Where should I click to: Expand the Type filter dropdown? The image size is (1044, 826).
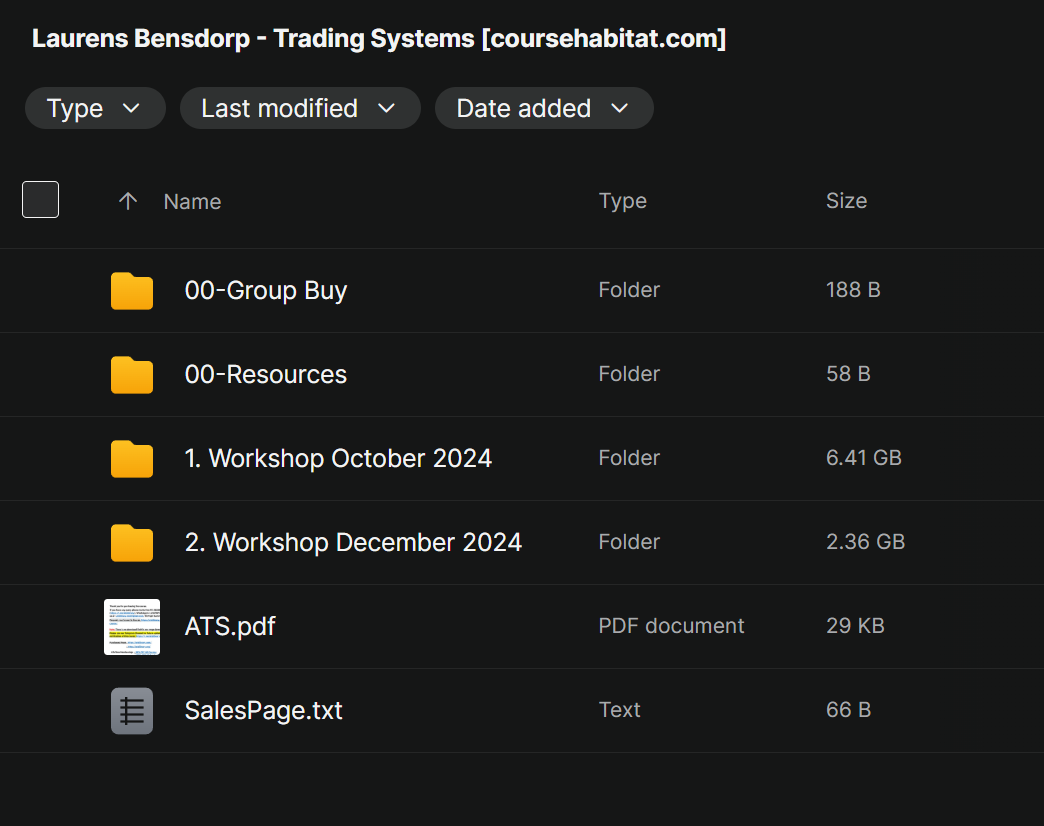click(x=95, y=108)
